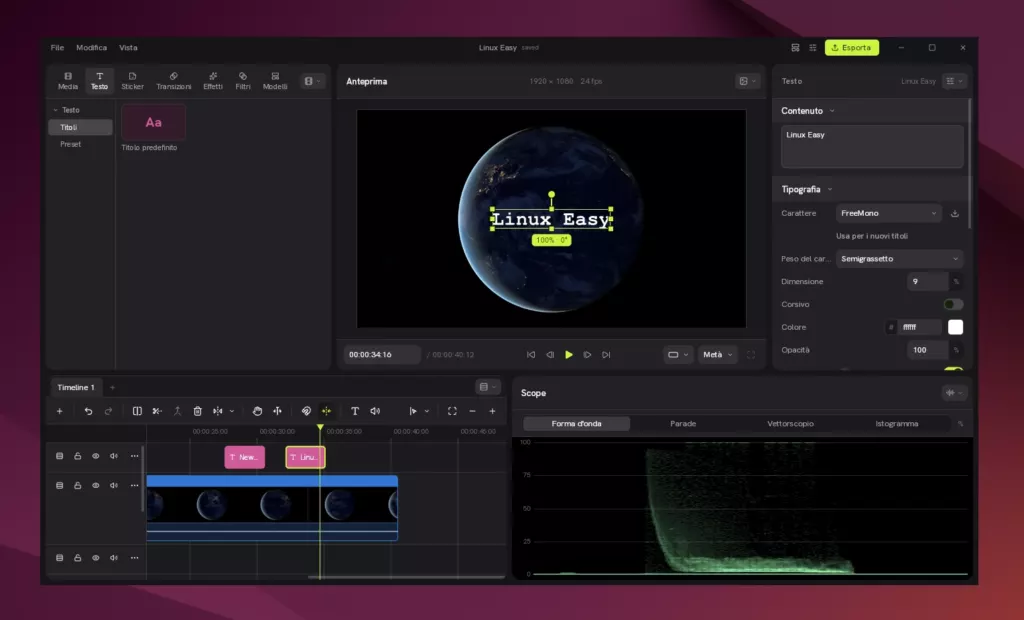Viewport: 1024px width, 620px height.
Task: Zoom in timeline with plus icon
Action: (x=492, y=411)
